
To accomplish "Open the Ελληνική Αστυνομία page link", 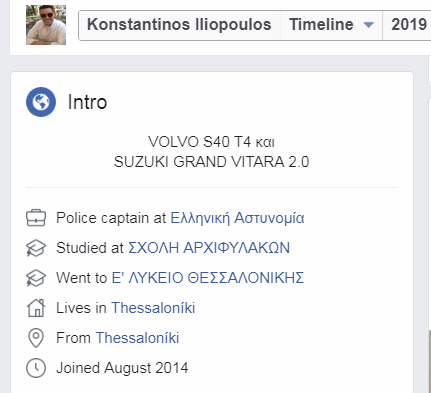I will pos(237,218).
